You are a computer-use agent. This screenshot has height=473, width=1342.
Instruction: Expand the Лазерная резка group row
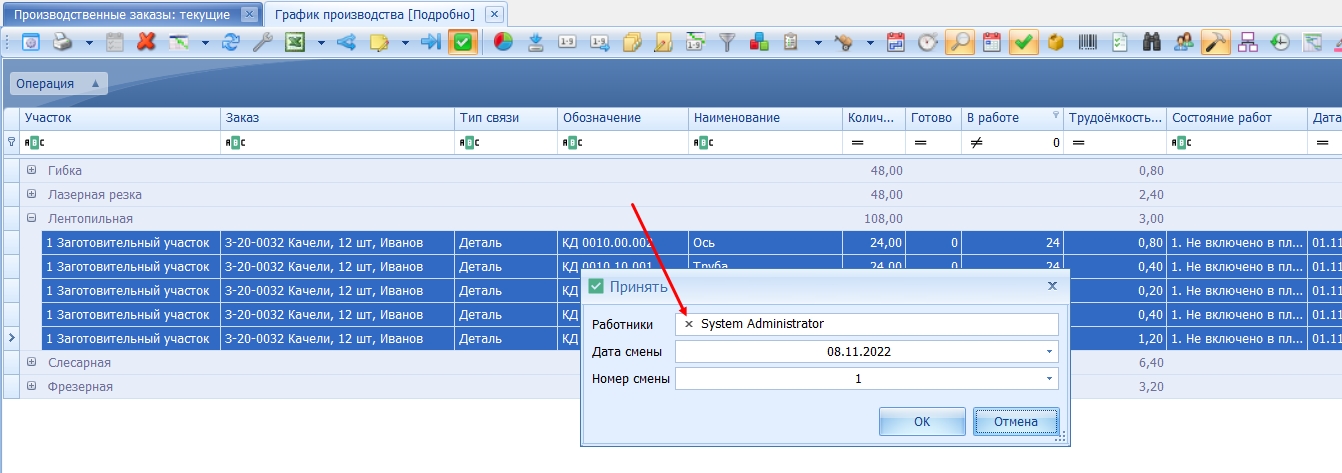coord(31,194)
